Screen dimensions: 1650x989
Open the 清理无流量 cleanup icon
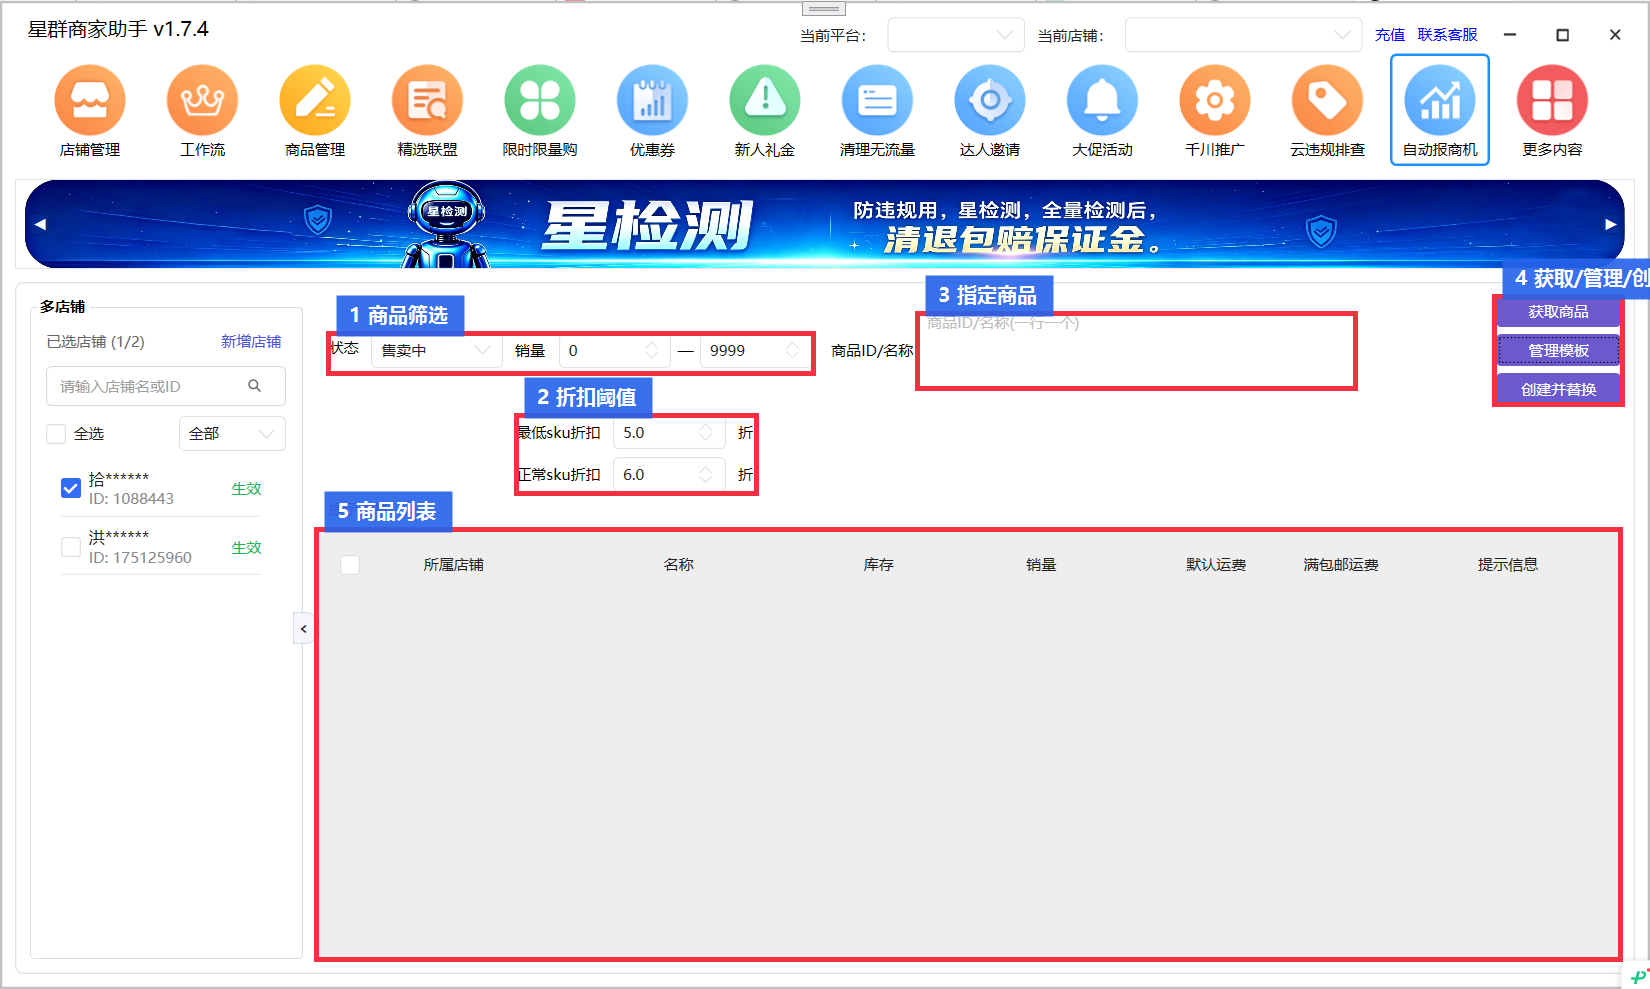pos(878,100)
